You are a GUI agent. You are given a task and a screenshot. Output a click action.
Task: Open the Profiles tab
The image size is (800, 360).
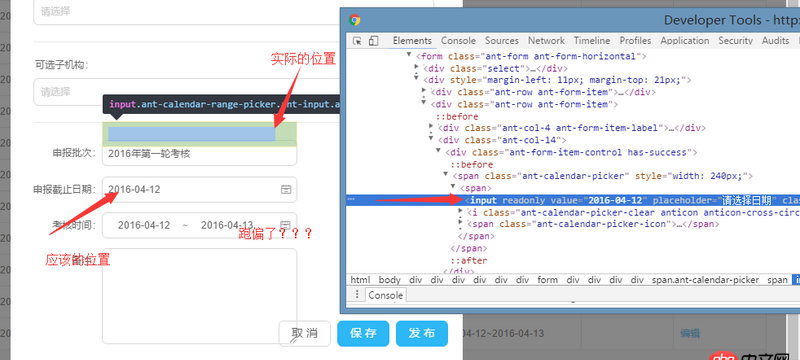(635, 41)
